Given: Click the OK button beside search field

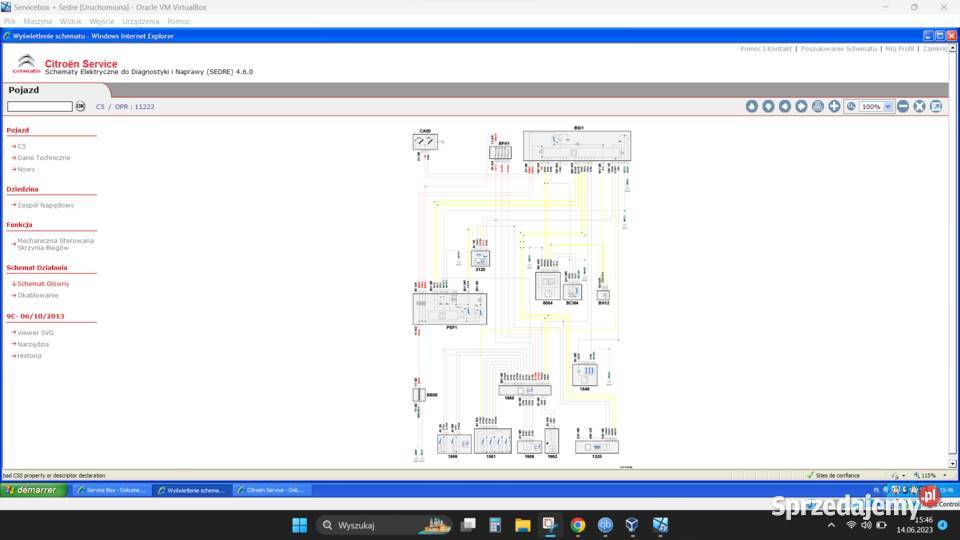Looking at the screenshot, I should click(x=80, y=106).
